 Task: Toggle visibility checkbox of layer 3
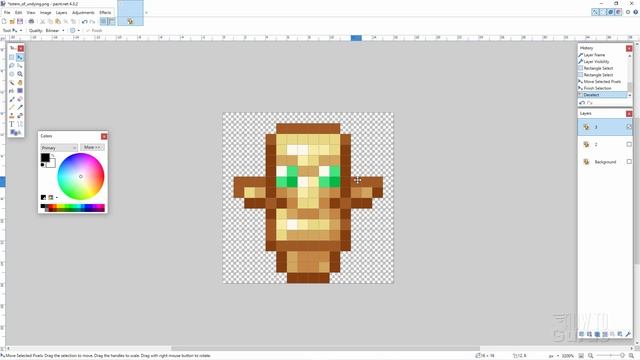(x=629, y=127)
